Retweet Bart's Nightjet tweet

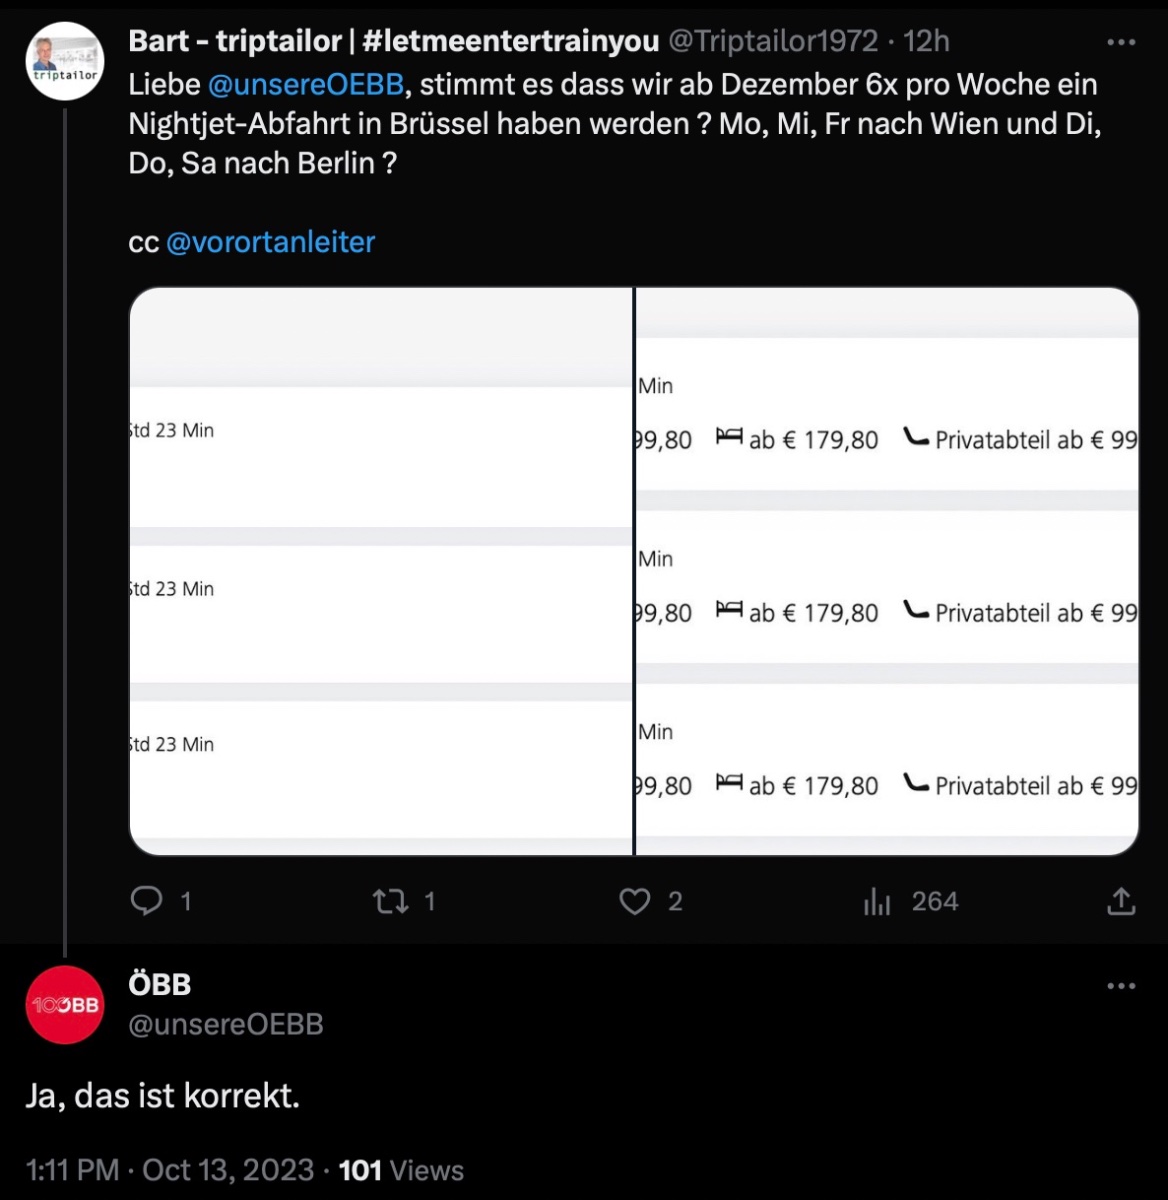[x=390, y=901]
